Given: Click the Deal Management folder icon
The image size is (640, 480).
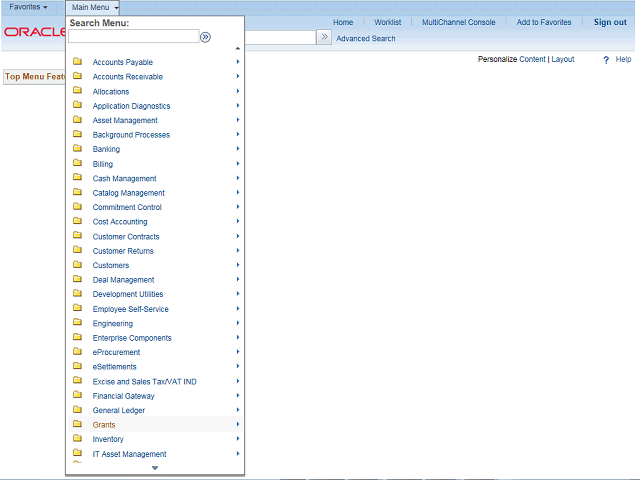Looking at the screenshot, I should (77, 279).
